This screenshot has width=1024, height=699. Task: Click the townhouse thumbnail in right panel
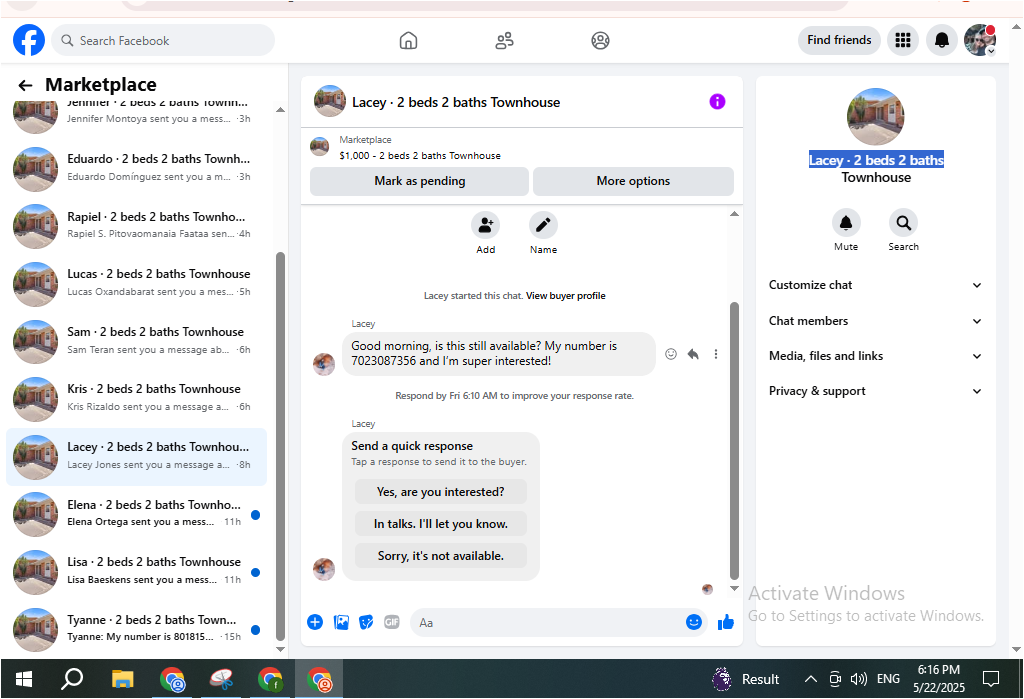coord(875,117)
